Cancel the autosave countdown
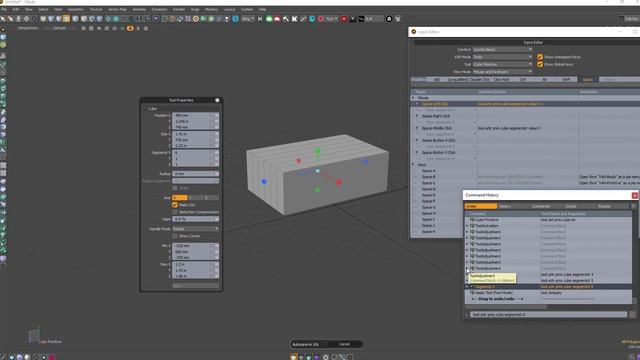Image resolution: width=640 pixels, height=360 pixels. [344, 344]
